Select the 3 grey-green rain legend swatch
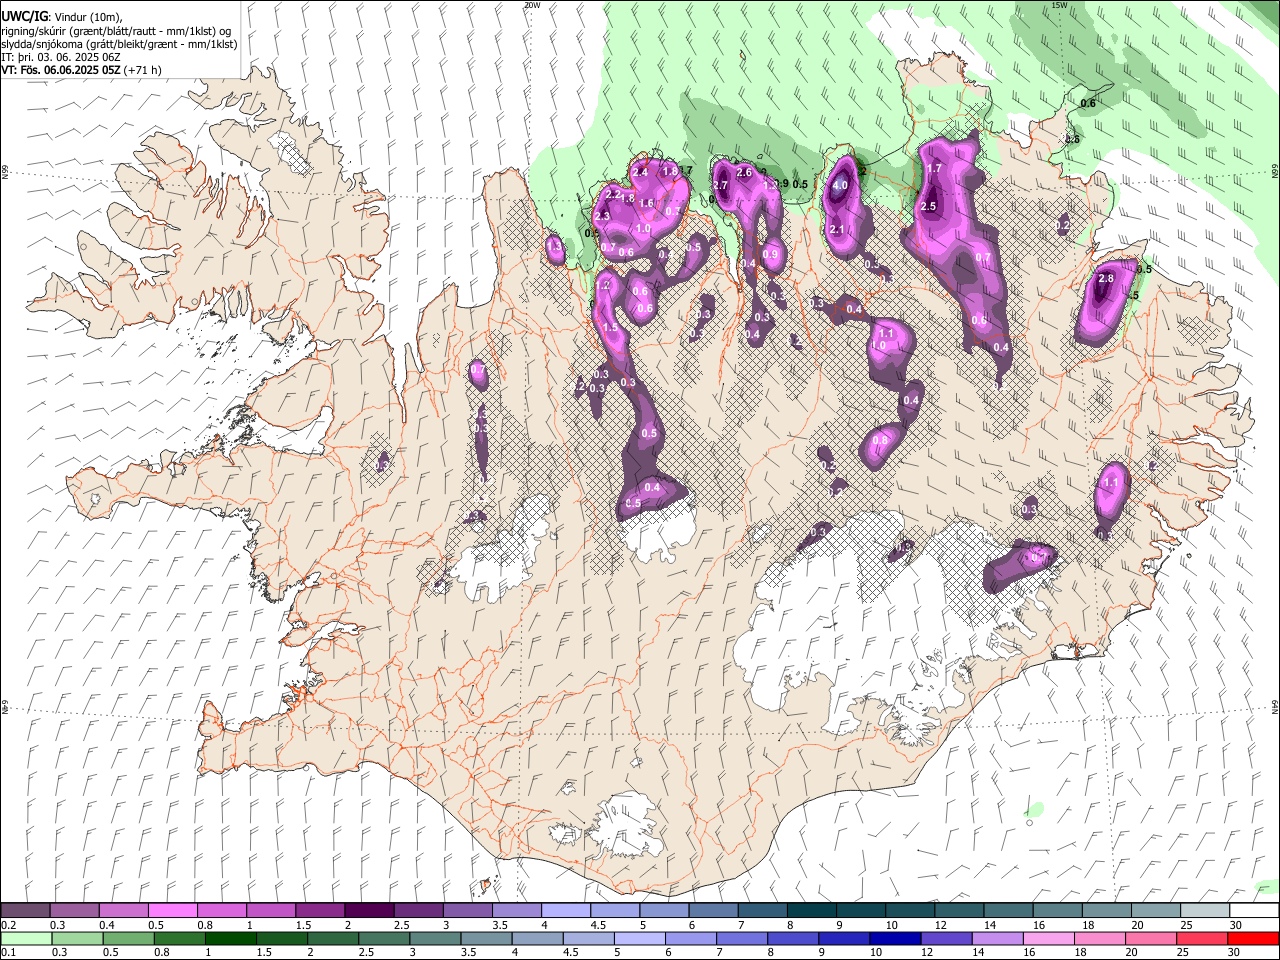The width and height of the screenshot is (1280, 960). pos(435,939)
